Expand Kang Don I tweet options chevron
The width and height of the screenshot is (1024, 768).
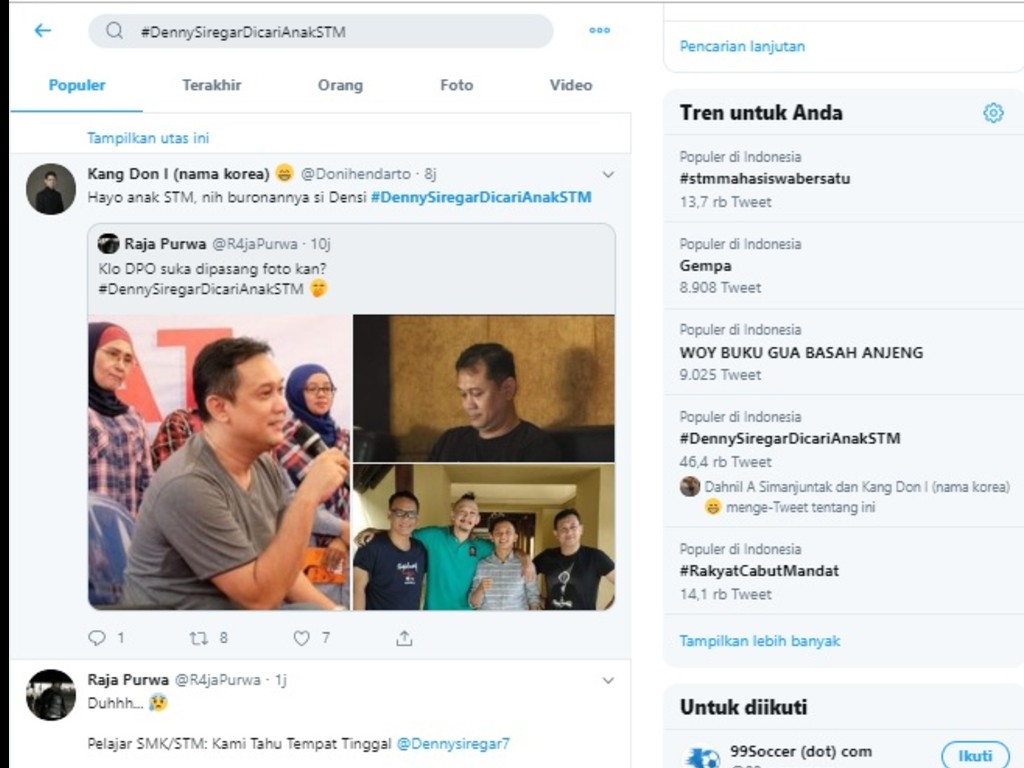click(607, 174)
